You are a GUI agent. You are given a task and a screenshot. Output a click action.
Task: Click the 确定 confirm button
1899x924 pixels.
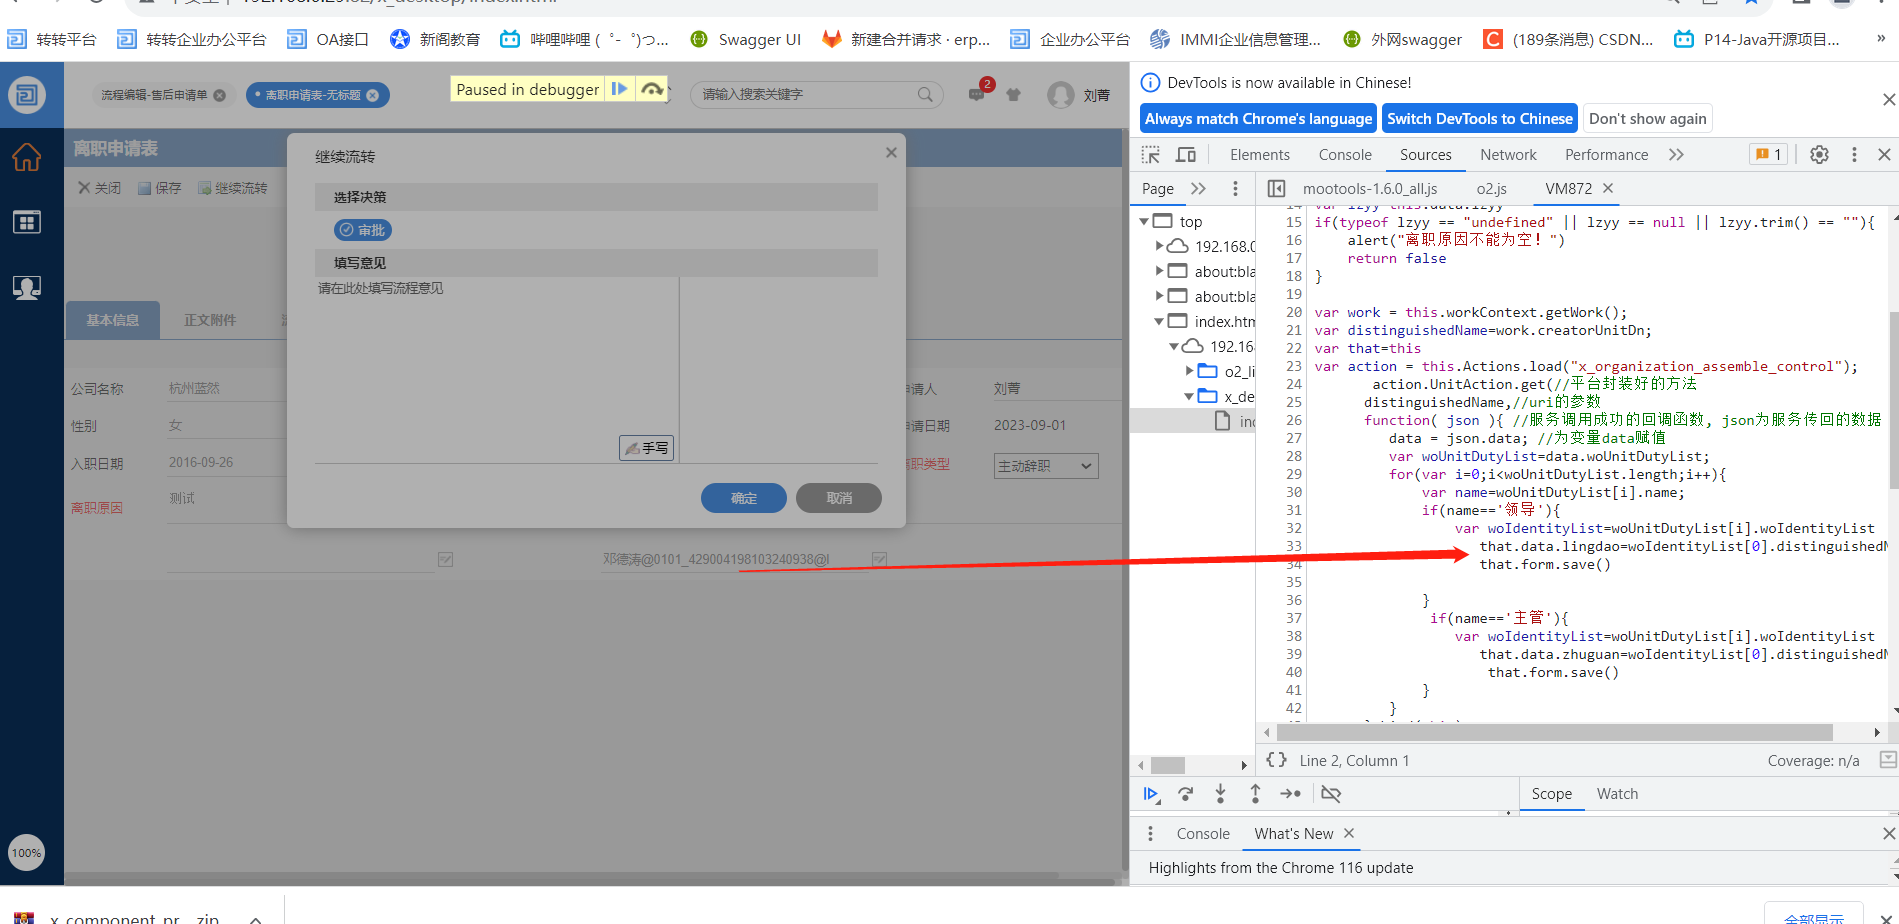point(743,498)
